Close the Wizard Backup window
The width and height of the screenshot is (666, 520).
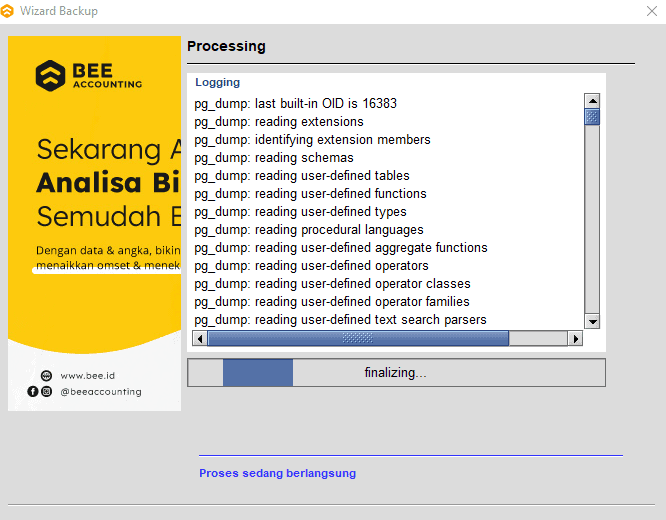coord(652,11)
